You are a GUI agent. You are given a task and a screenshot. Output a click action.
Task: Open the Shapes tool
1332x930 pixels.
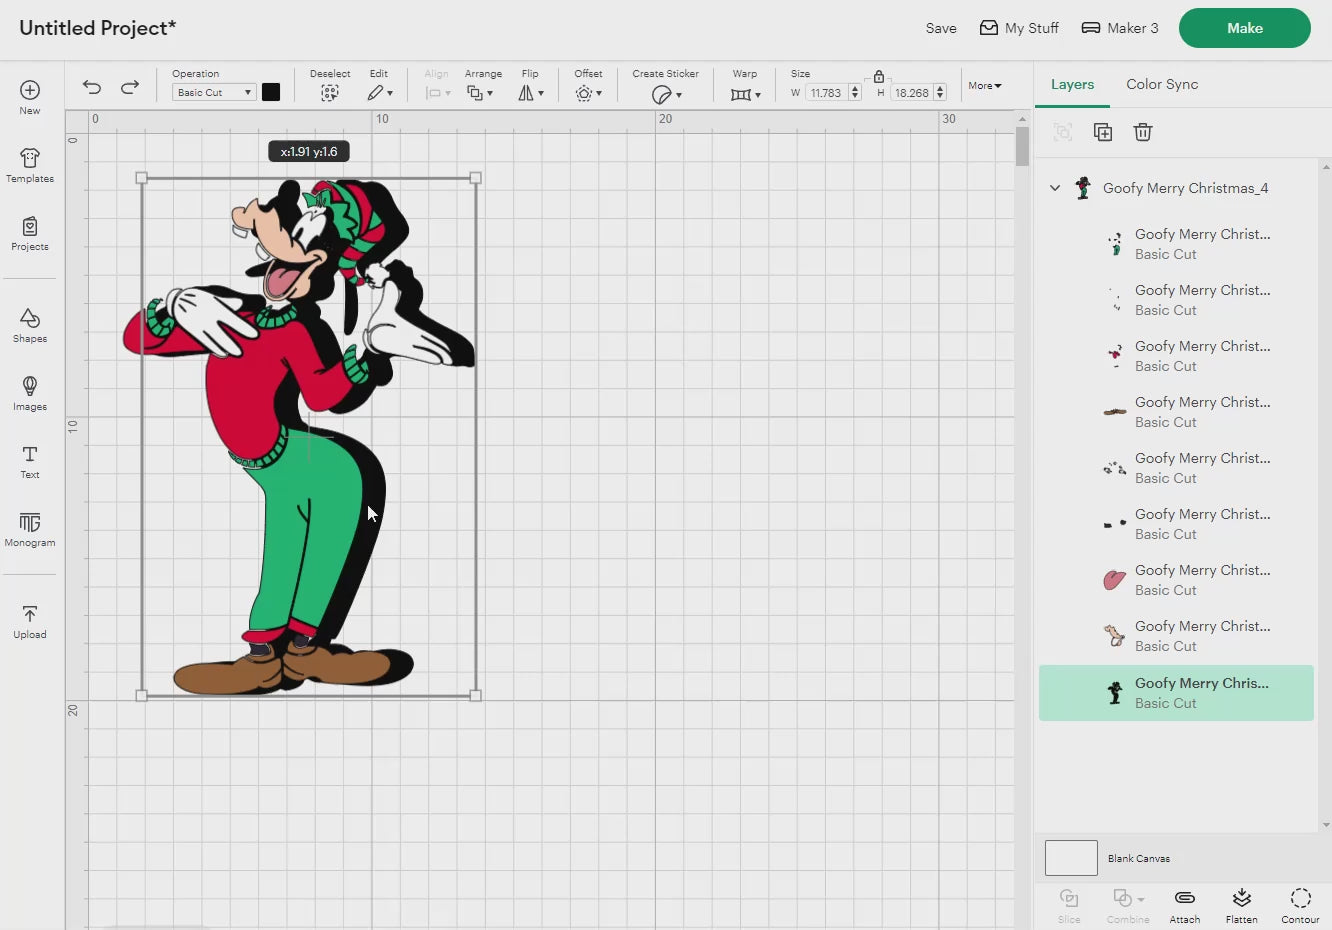[x=30, y=326]
